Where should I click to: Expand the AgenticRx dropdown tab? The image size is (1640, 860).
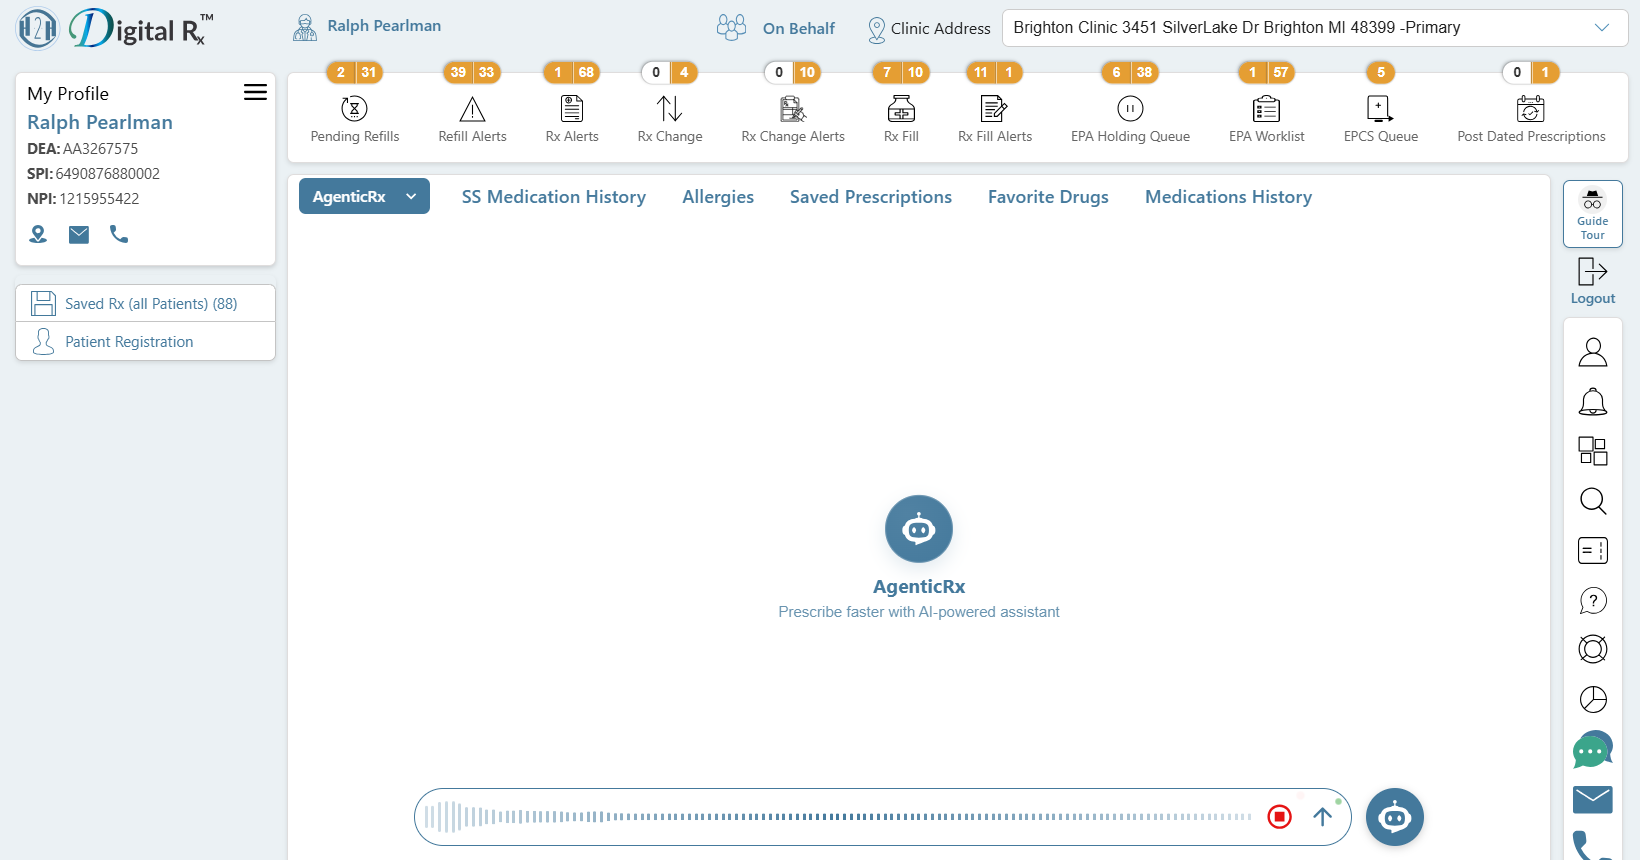click(x=364, y=196)
